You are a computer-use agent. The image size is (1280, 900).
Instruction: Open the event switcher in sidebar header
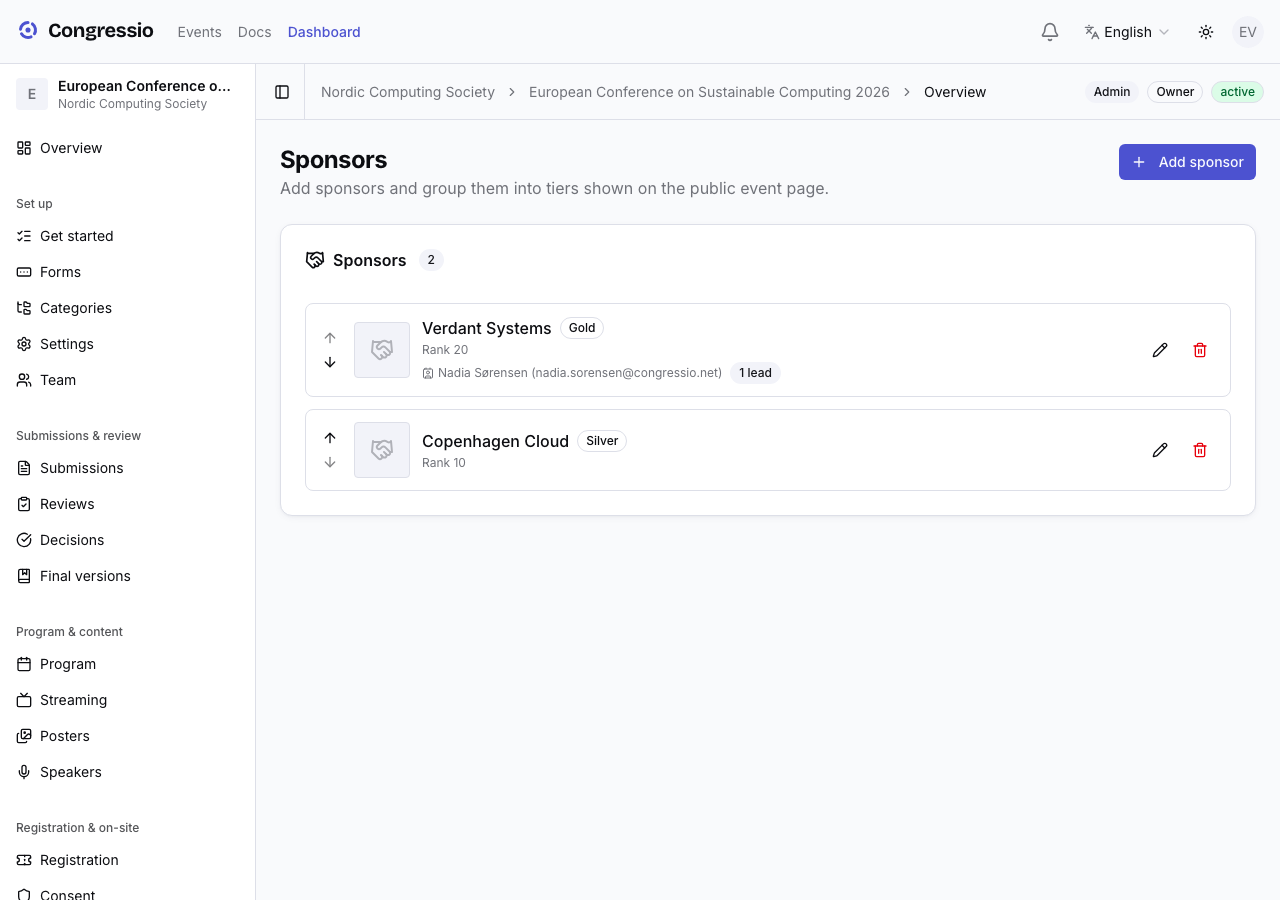point(128,94)
